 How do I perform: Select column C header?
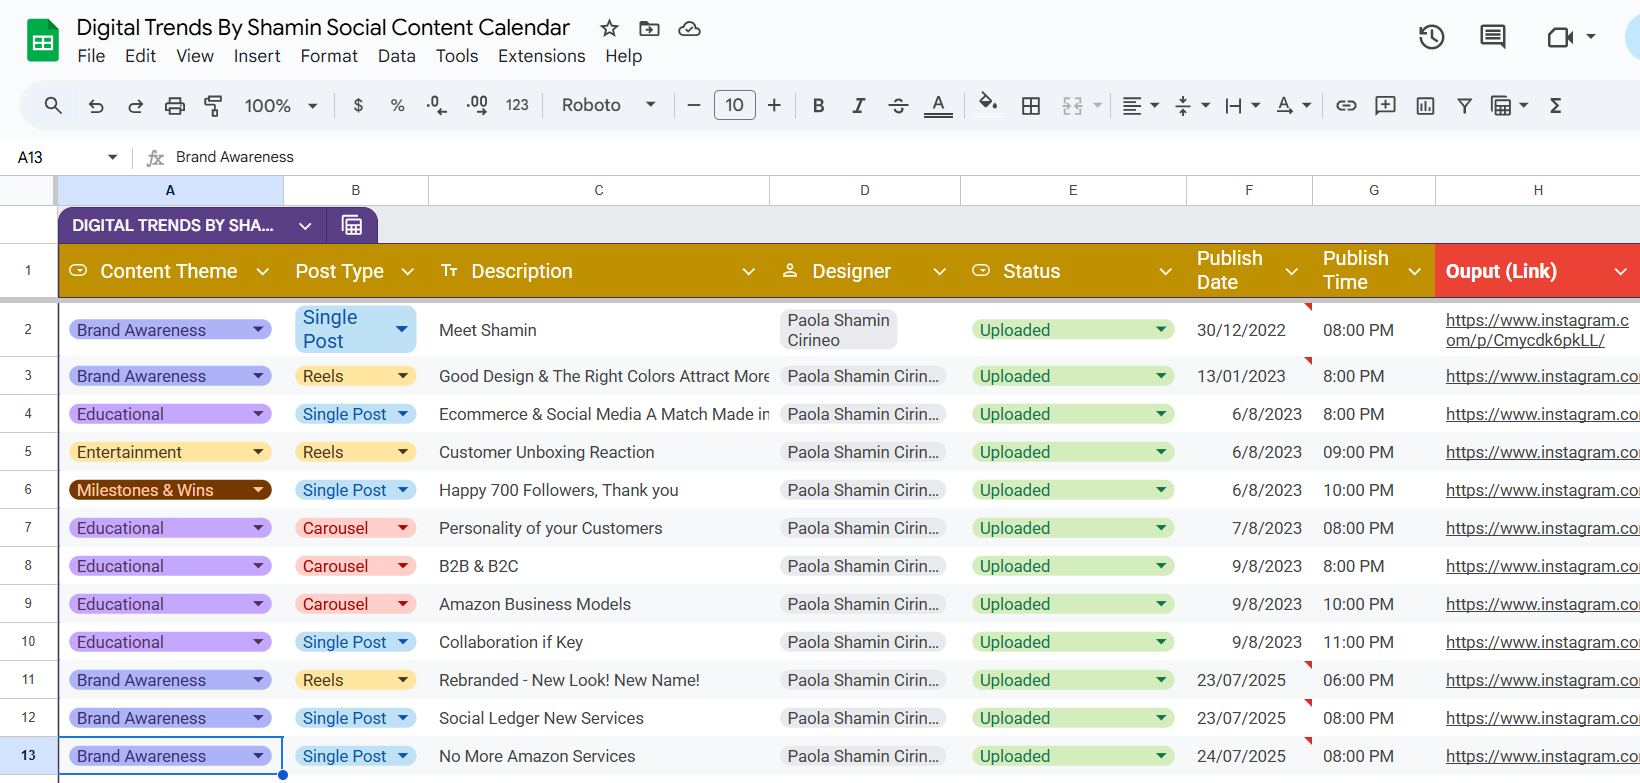pos(599,190)
